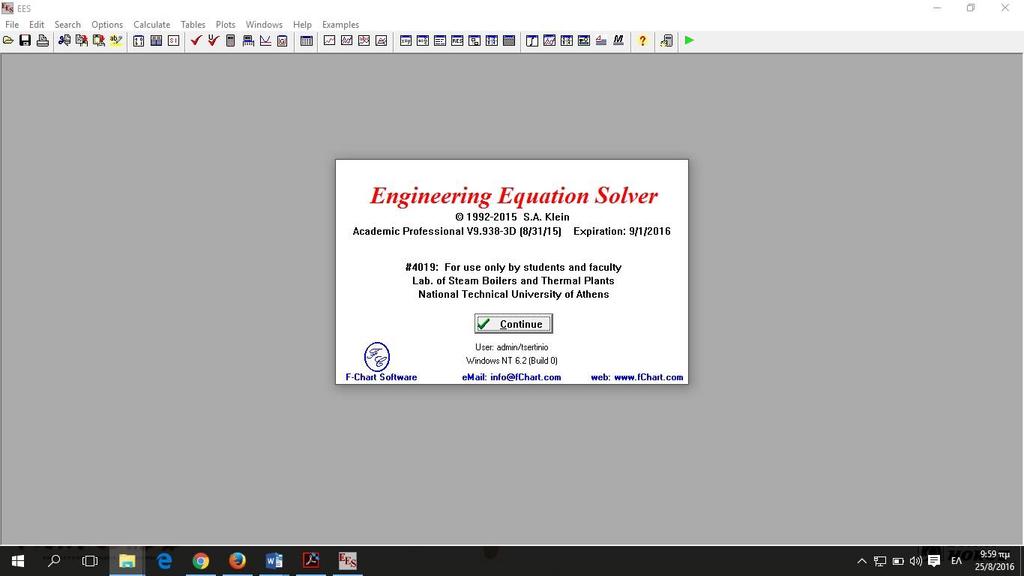Open the Windows Start menu
The width and height of the screenshot is (1024, 576).
tap(18, 560)
